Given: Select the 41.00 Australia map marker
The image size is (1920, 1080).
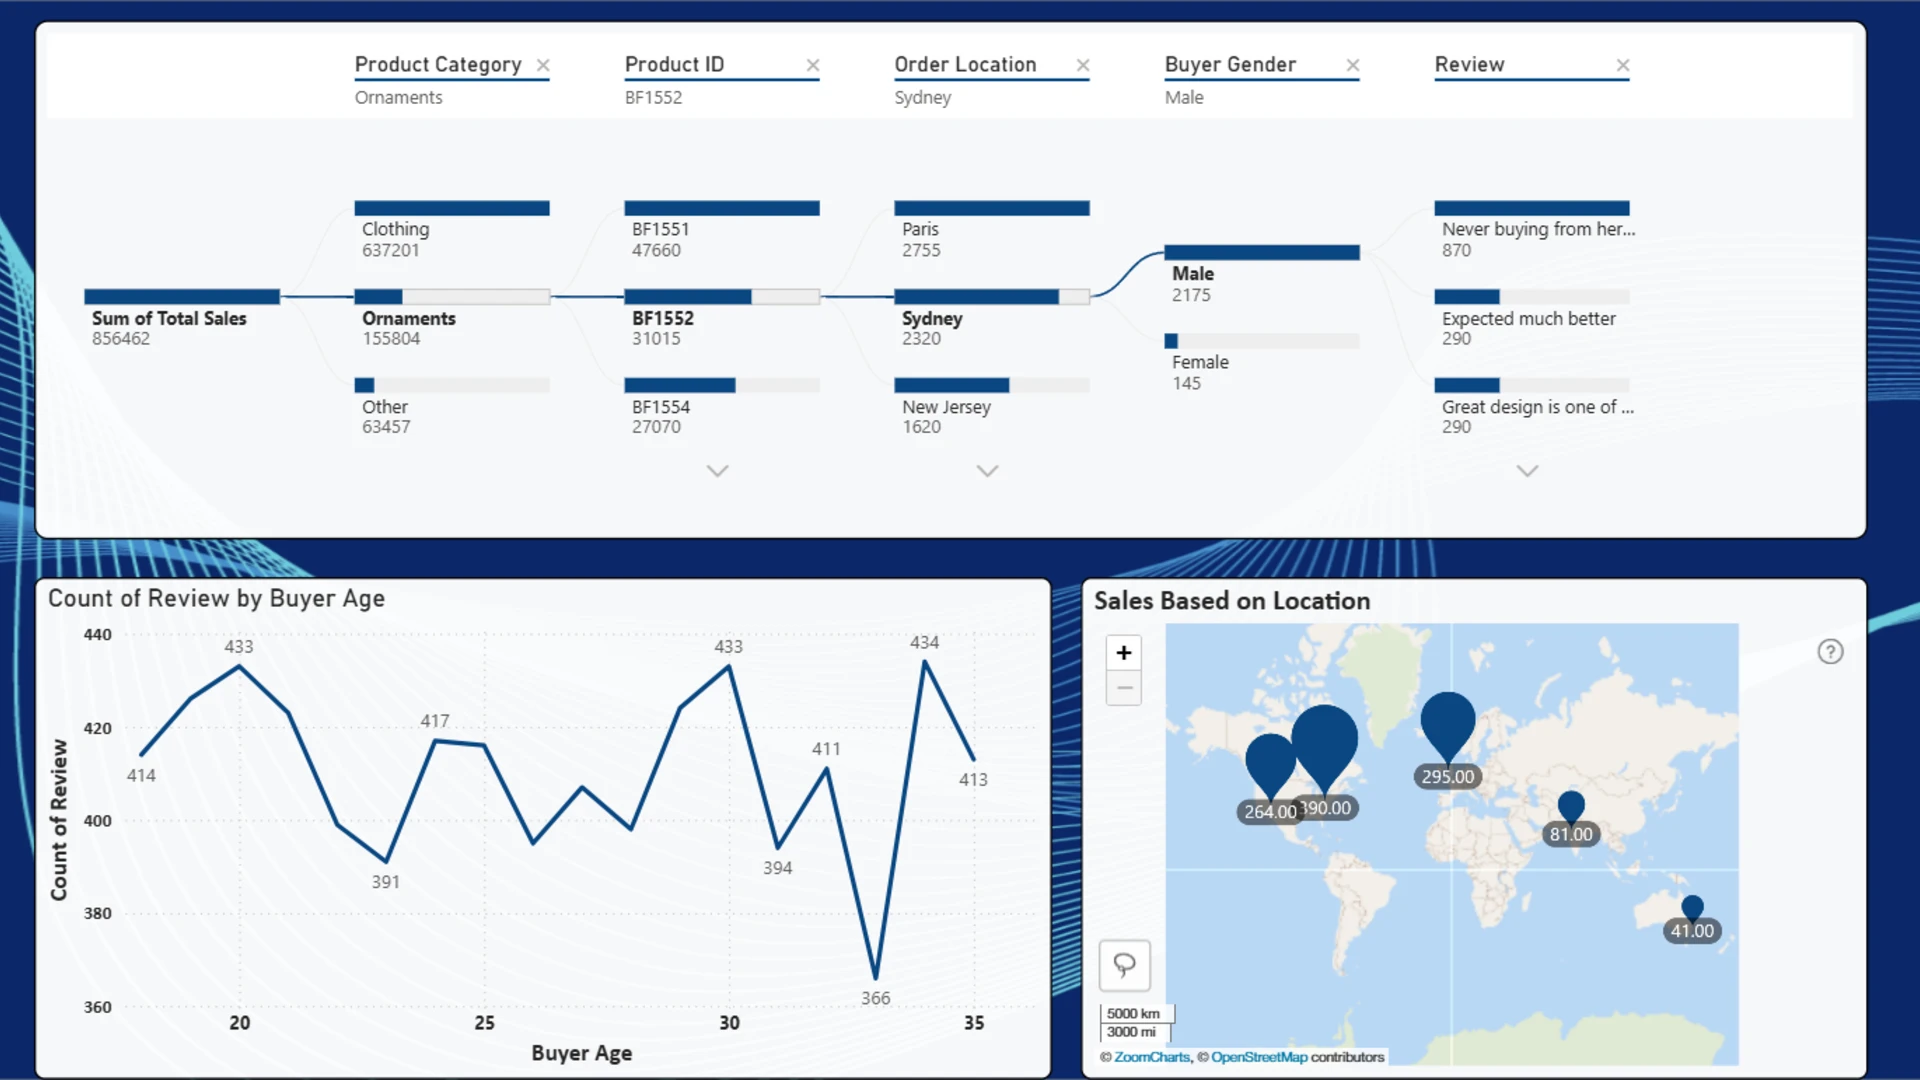Looking at the screenshot, I should point(1692,908).
